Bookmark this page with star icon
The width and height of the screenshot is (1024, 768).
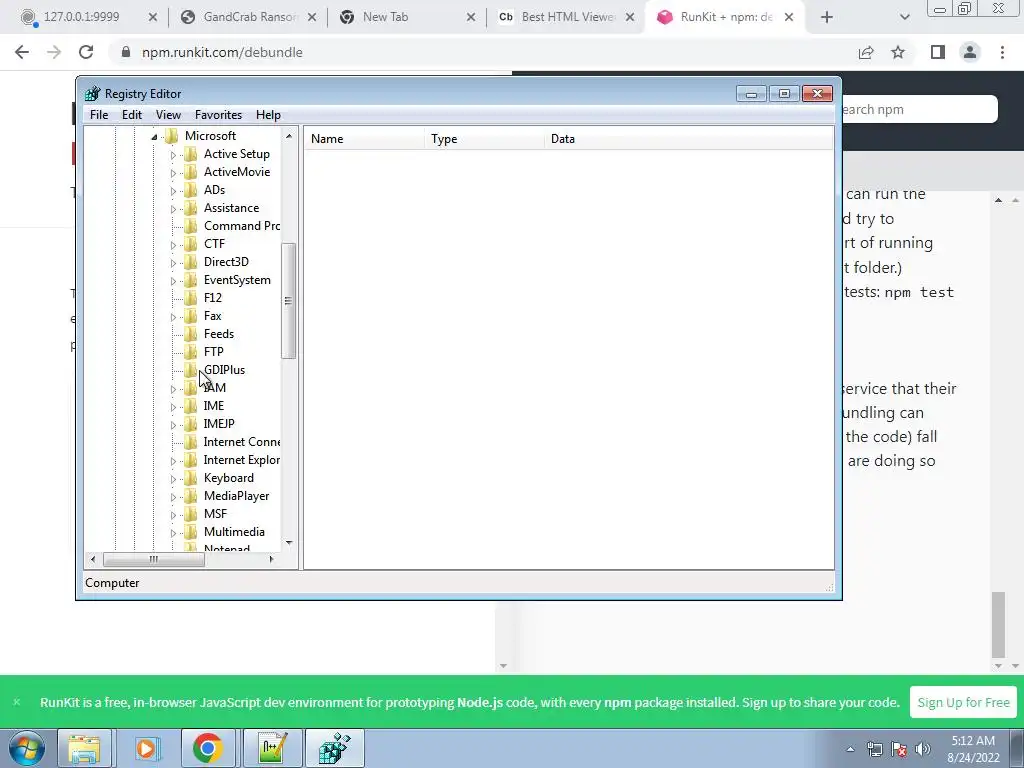[898, 52]
